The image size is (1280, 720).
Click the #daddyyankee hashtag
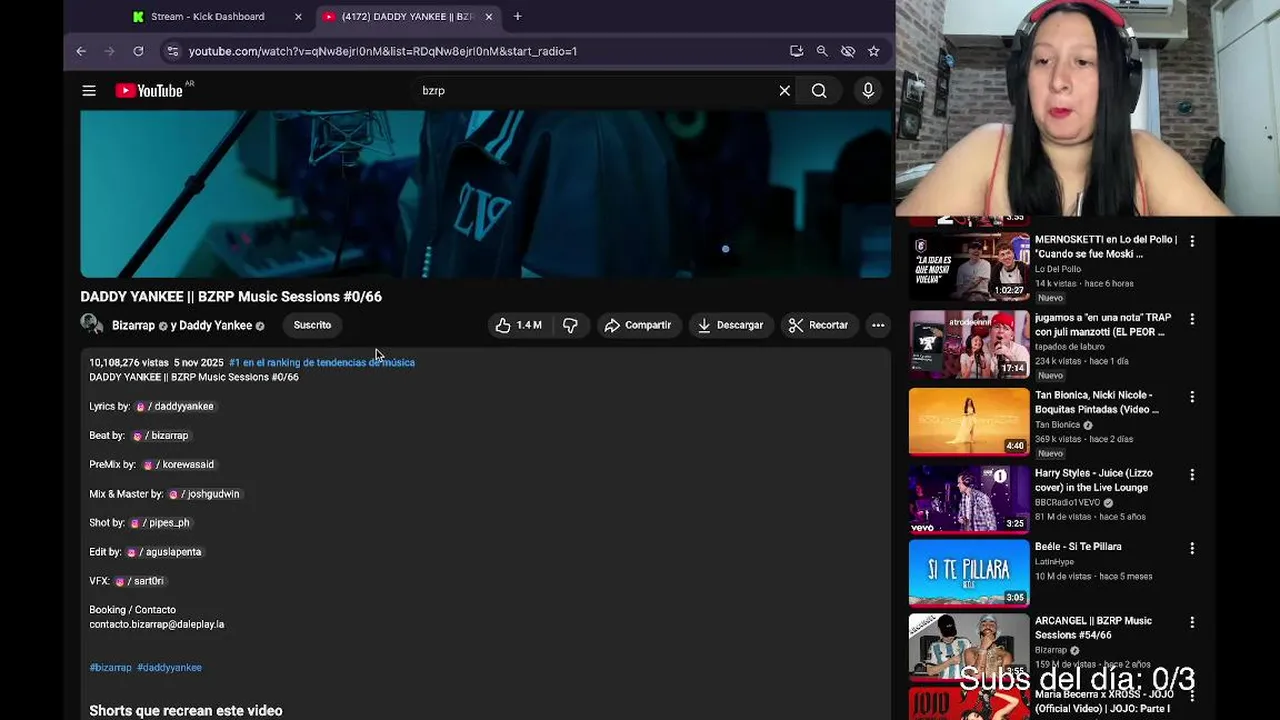coord(169,668)
